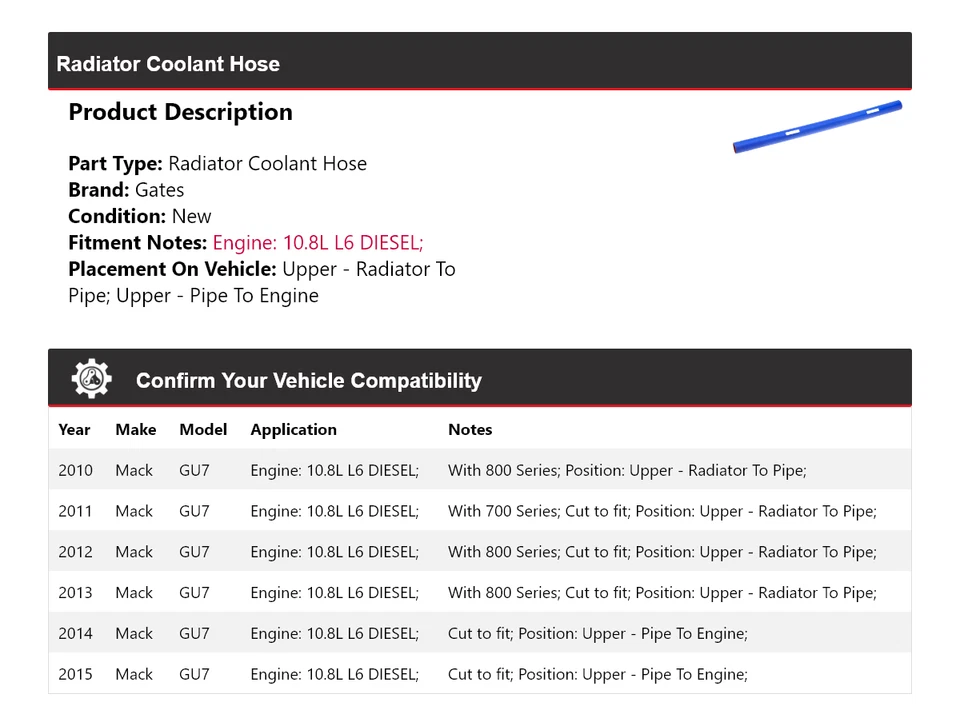Click the Year column header
The width and height of the screenshot is (960, 726).
click(74, 430)
